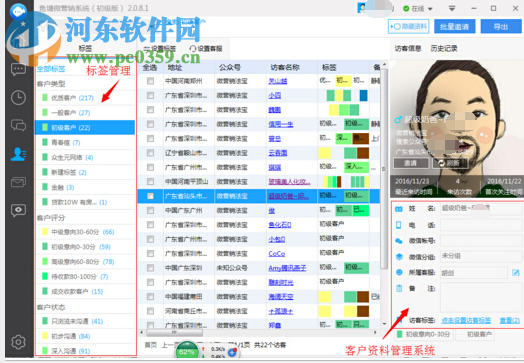524x363 pixels.
Task: Click the 邀请 button on visitor photo
Action: pyautogui.click(x=411, y=163)
